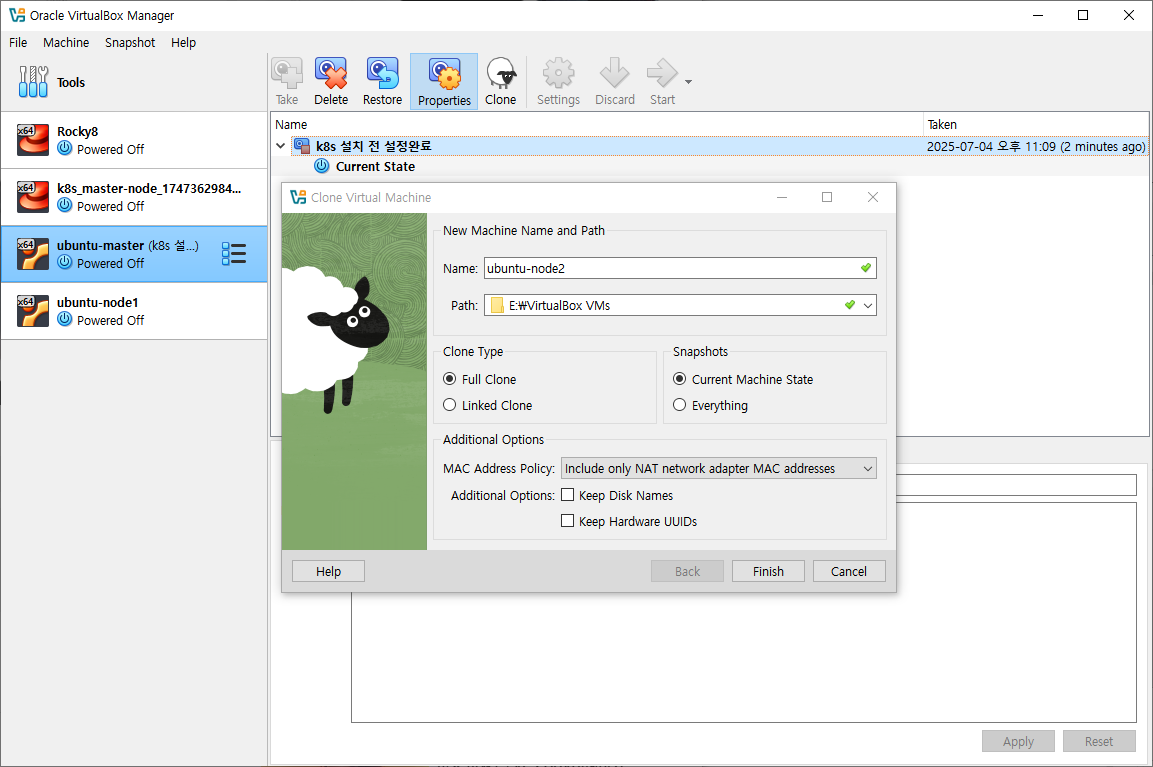Click the Finish button
1153x767 pixels.
pyautogui.click(x=768, y=571)
